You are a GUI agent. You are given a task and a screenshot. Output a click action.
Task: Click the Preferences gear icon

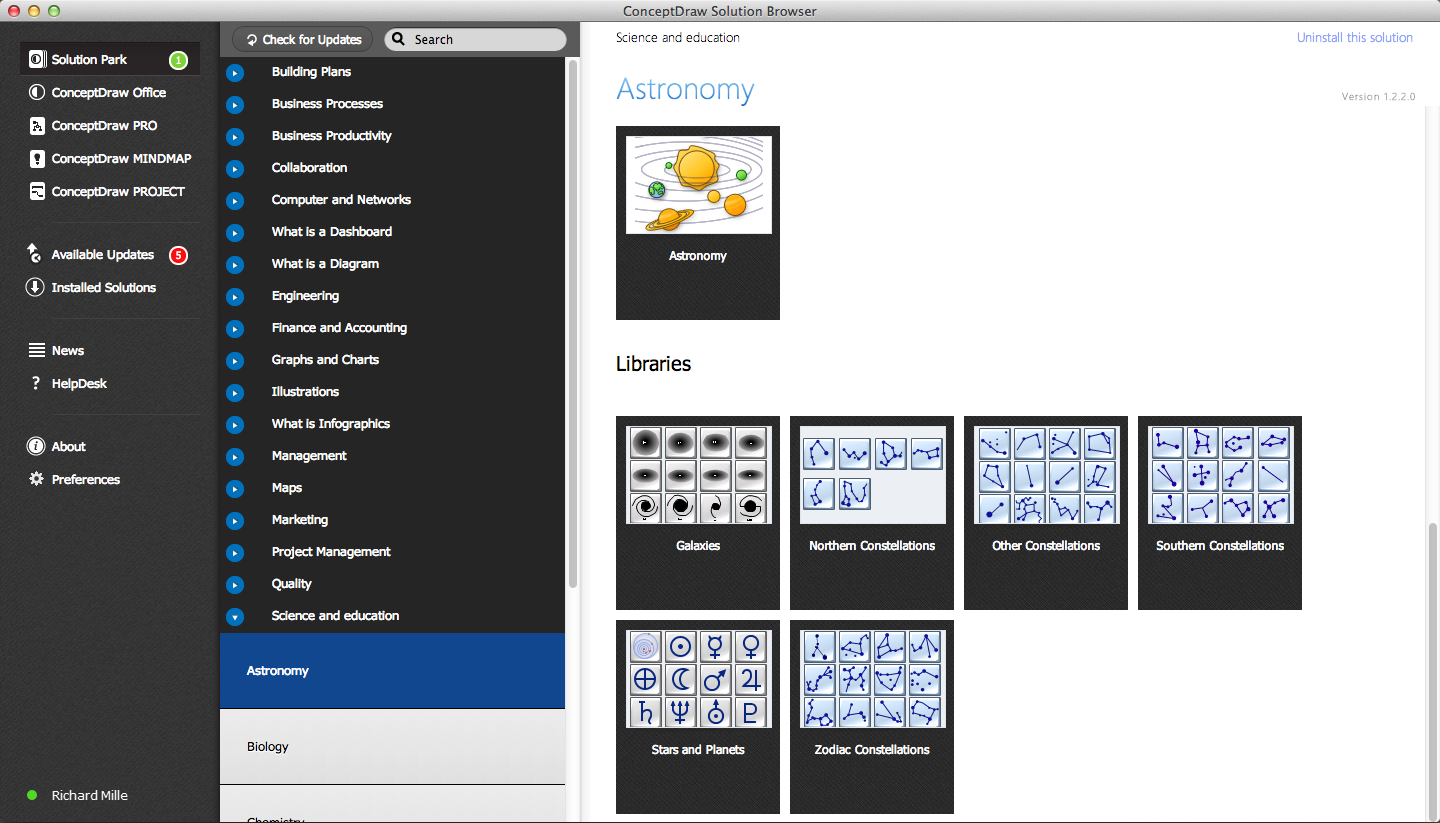coord(36,479)
